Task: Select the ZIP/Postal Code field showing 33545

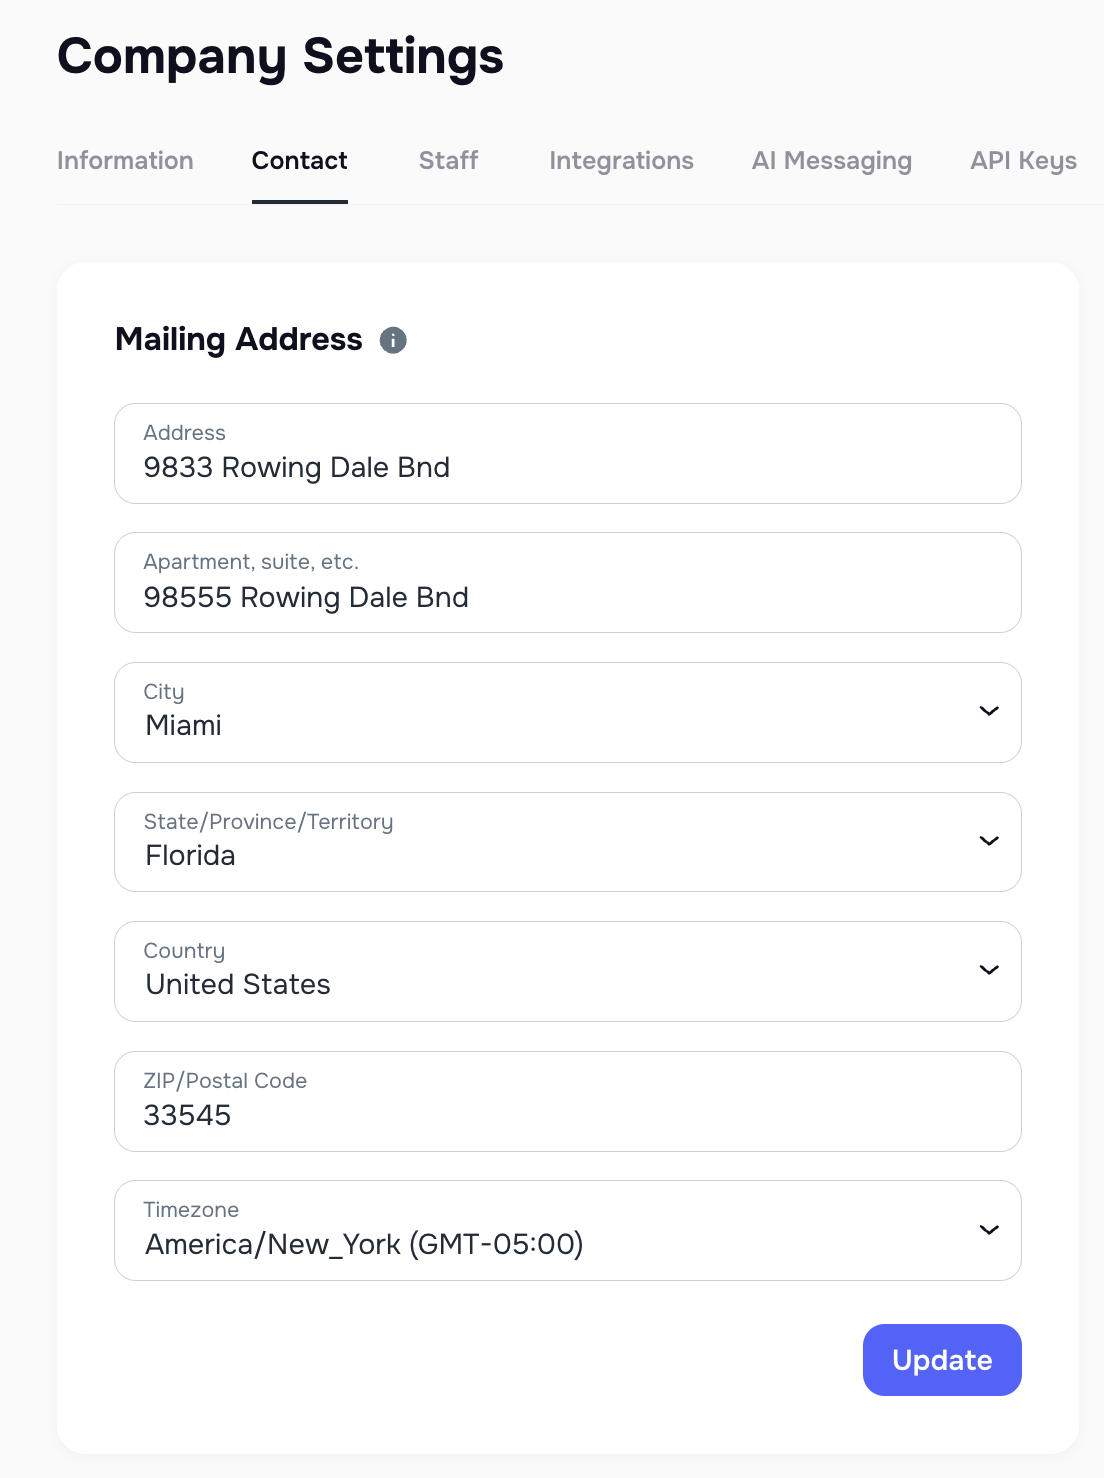Action: click(x=567, y=1101)
